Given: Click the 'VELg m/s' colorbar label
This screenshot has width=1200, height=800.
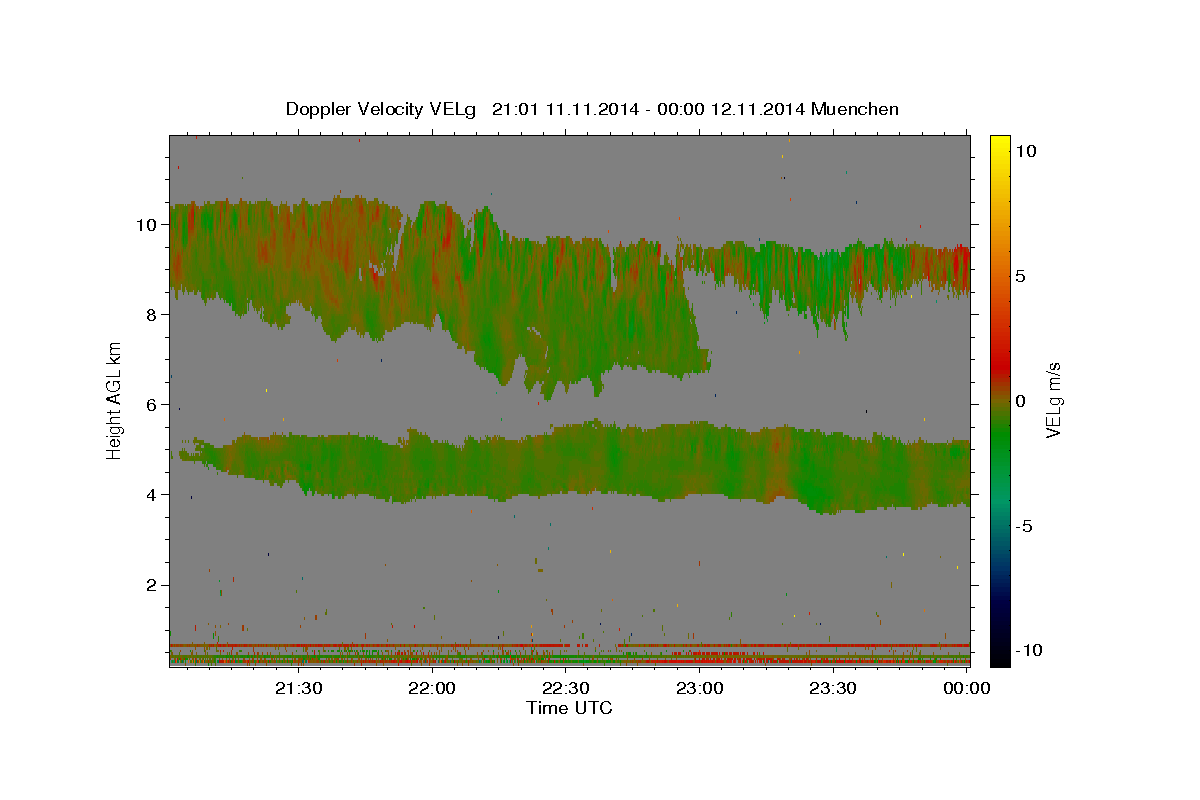Looking at the screenshot, I should click(1053, 401).
